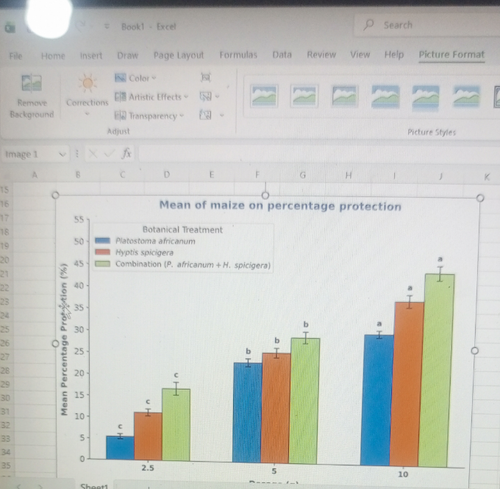Click the orange bar at dosage 5
This screenshot has height=489, width=500.
point(276,408)
